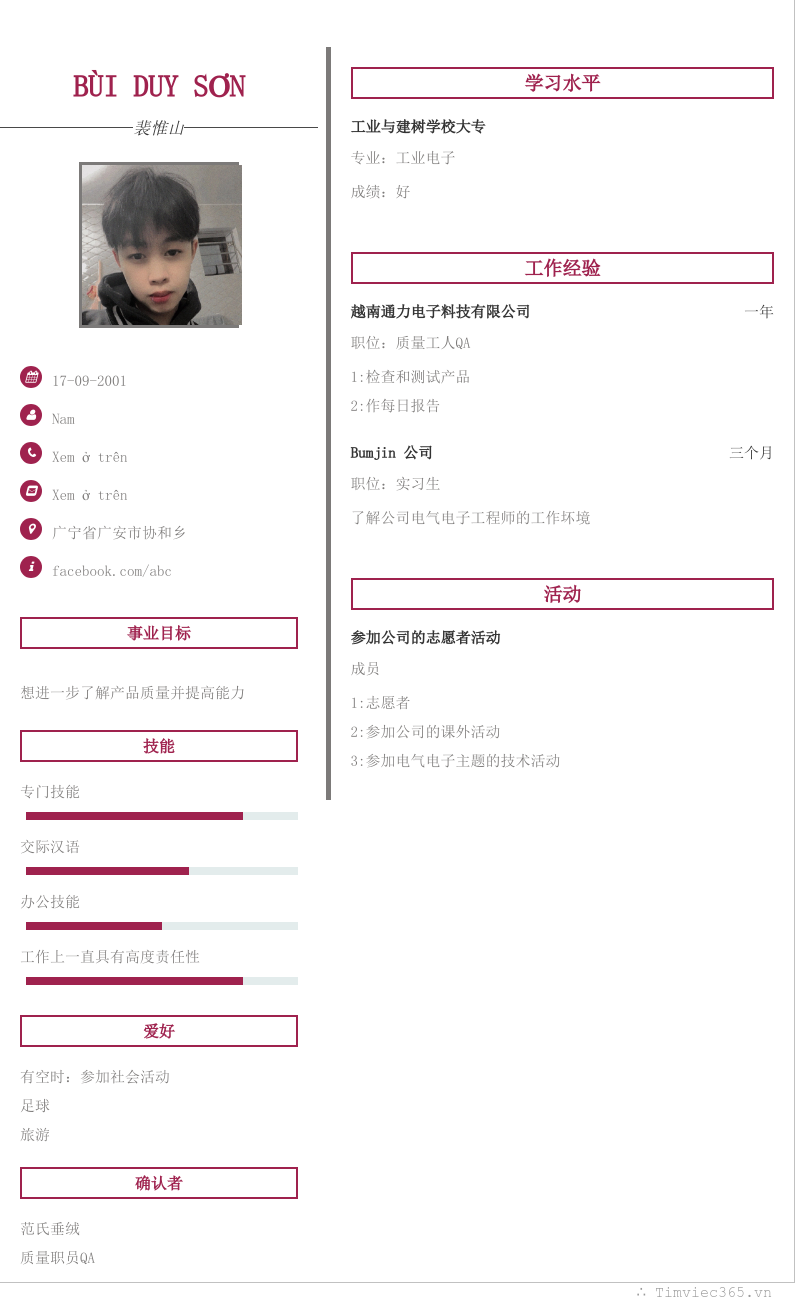This screenshot has width=800, height=1306.
Task: Click the gender person icon
Action: pos(31,415)
